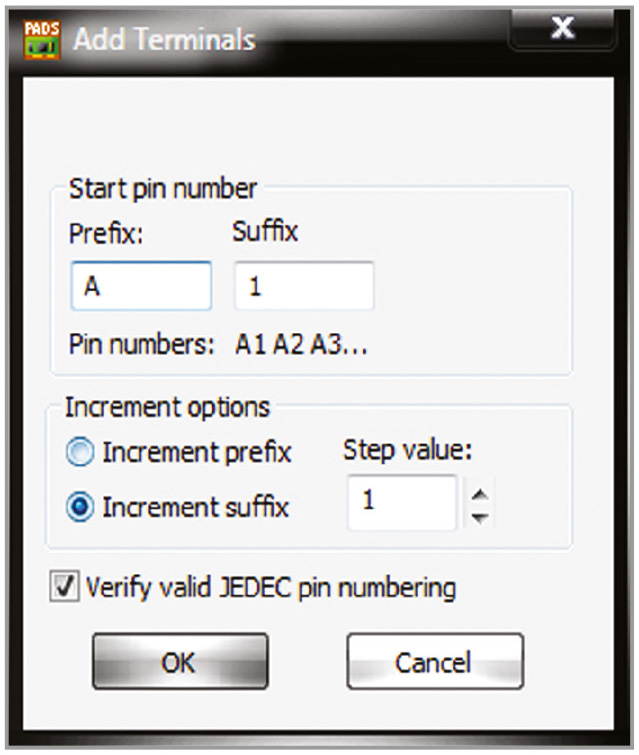
Task: Click the Suffix input field containing 1
Action: click(304, 287)
